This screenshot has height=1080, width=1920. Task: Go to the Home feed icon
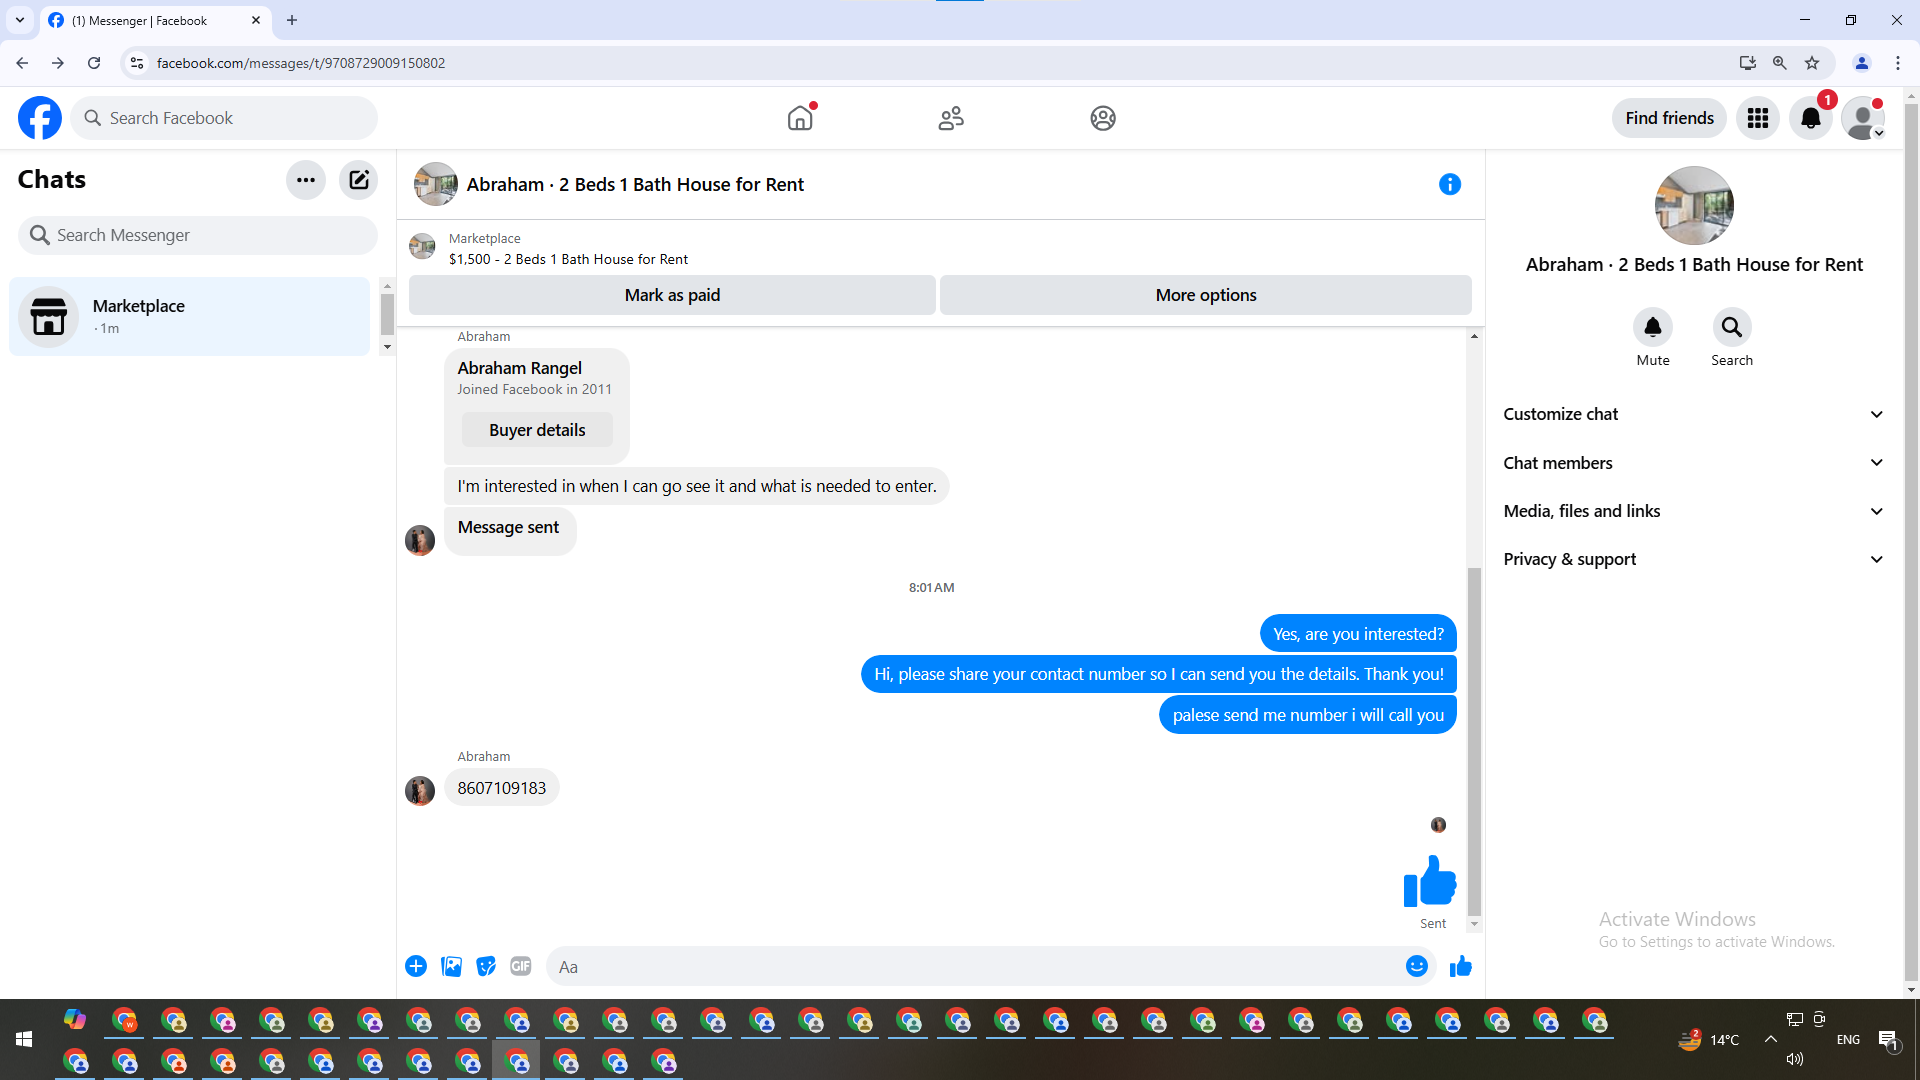click(x=800, y=118)
